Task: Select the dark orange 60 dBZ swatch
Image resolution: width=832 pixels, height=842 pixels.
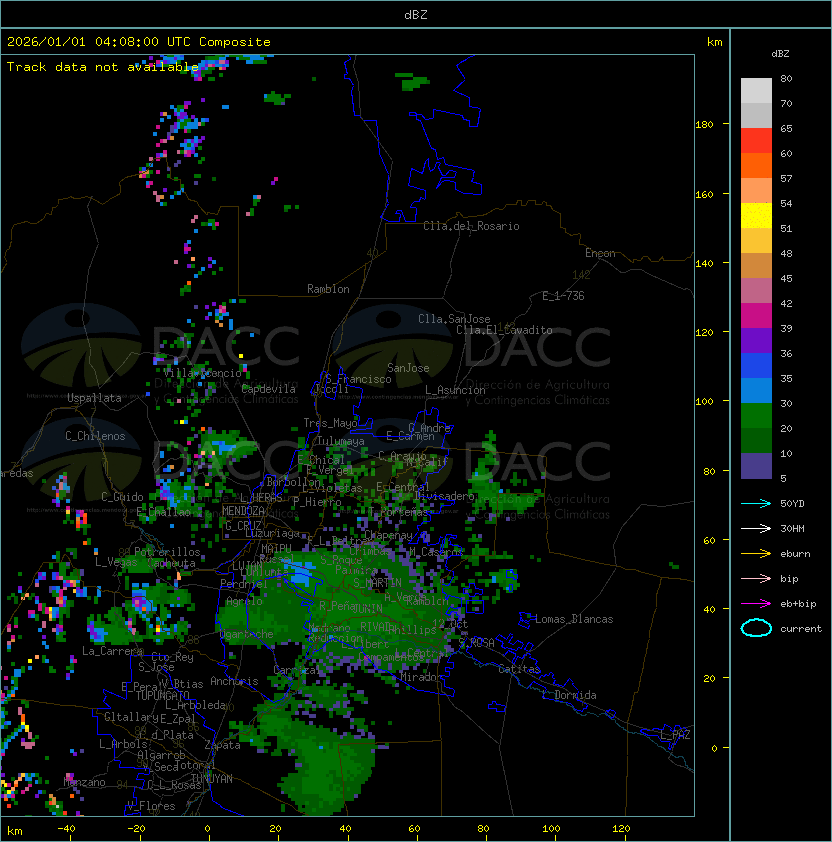Action: click(x=756, y=165)
